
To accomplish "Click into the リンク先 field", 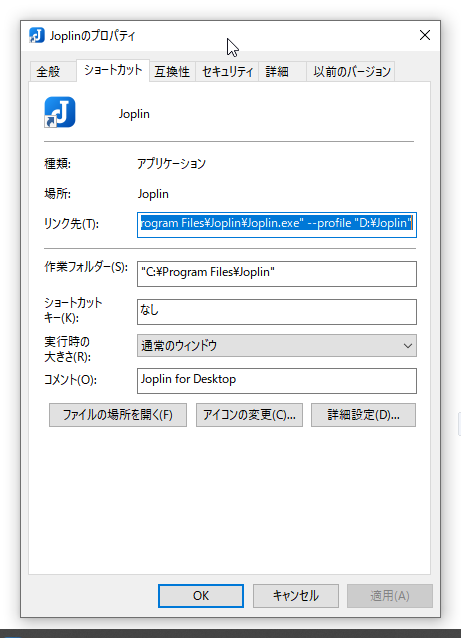I will pos(277,225).
